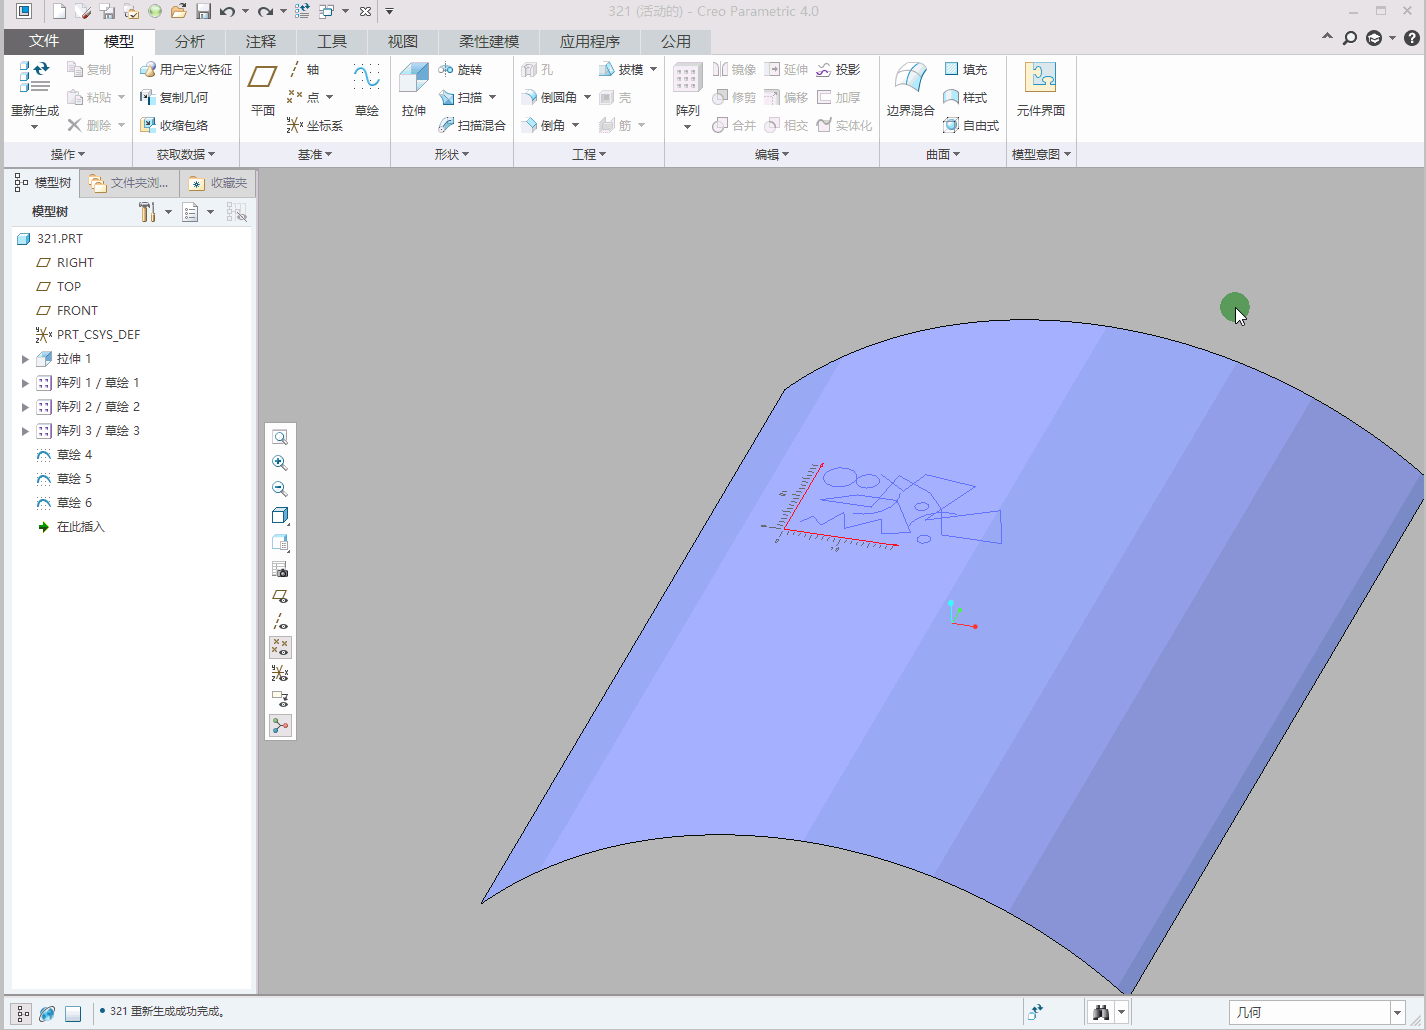Select the Revolve (旋转) tool
The width and height of the screenshot is (1426, 1030).
pyautogui.click(x=460, y=69)
